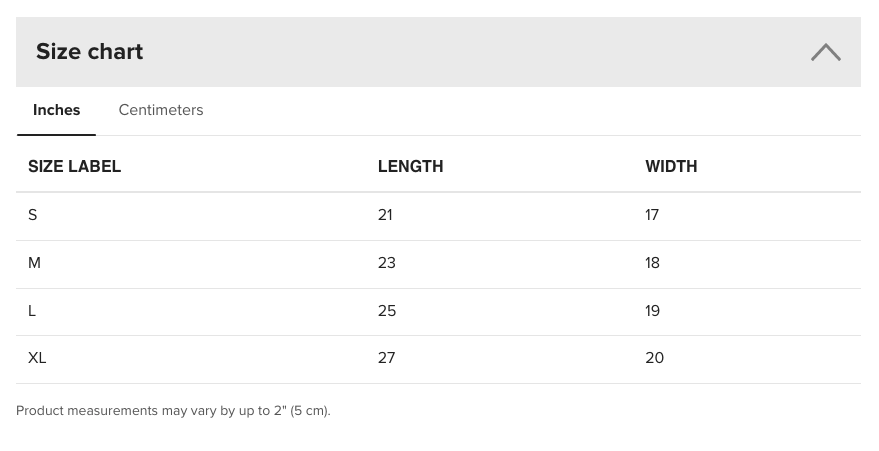
Task: Collapse the Size chart with the chevron
Action: 825,52
